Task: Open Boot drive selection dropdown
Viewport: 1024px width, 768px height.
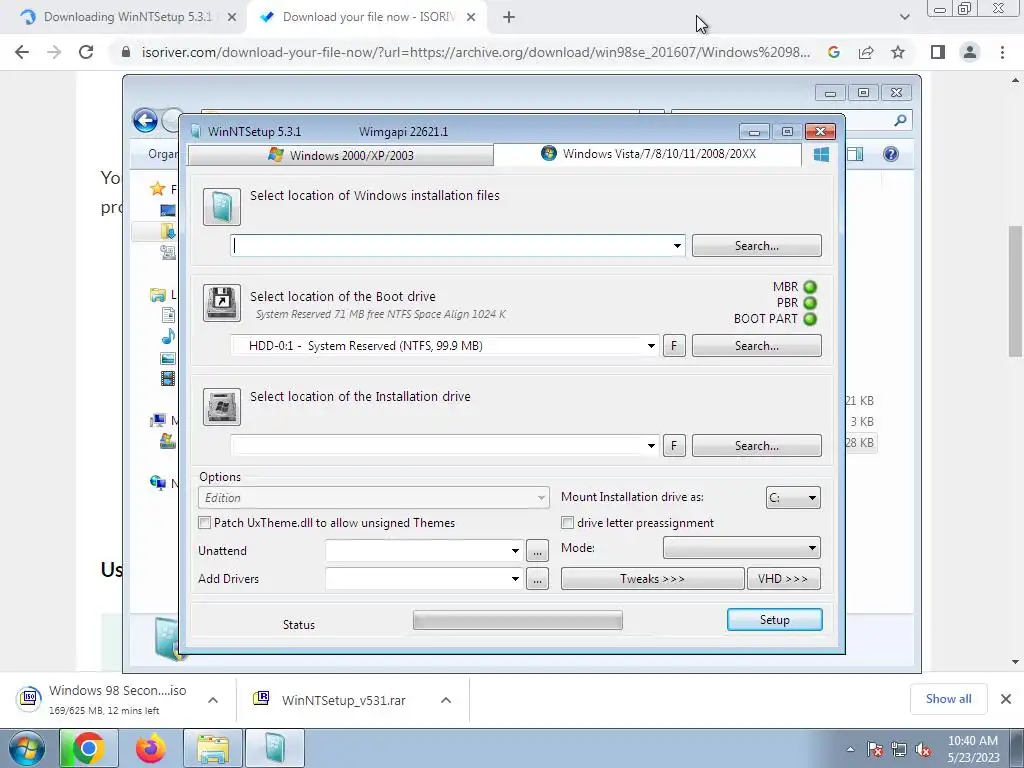Action: [651, 345]
